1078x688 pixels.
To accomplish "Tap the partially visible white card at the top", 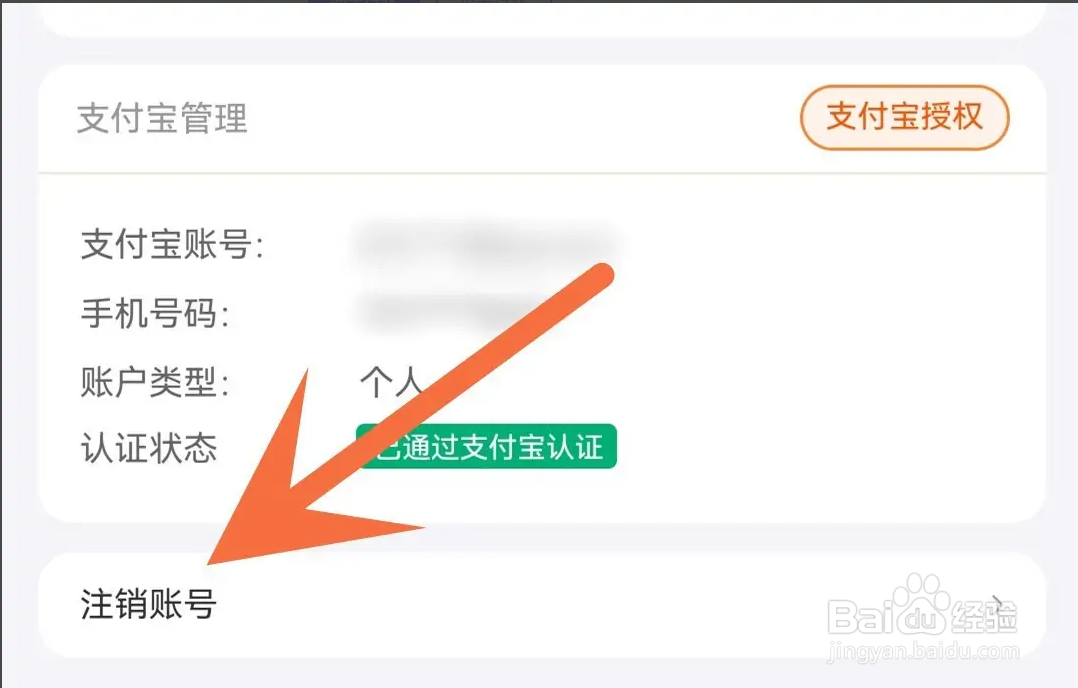I will coord(542,19).
